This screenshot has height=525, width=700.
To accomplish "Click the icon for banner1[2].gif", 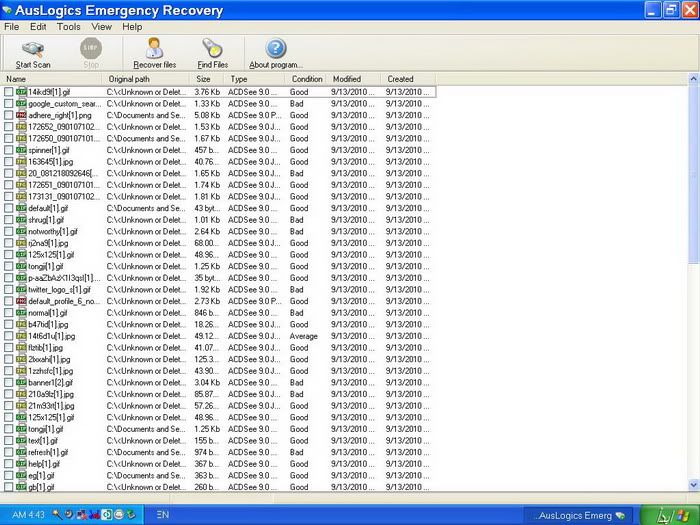I will pos(21,383).
